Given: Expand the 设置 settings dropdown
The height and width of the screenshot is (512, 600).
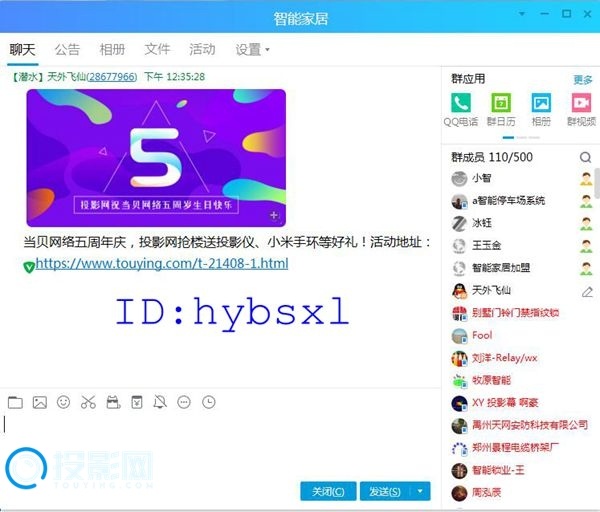Looking at the screenshot, I should [252, 49].
